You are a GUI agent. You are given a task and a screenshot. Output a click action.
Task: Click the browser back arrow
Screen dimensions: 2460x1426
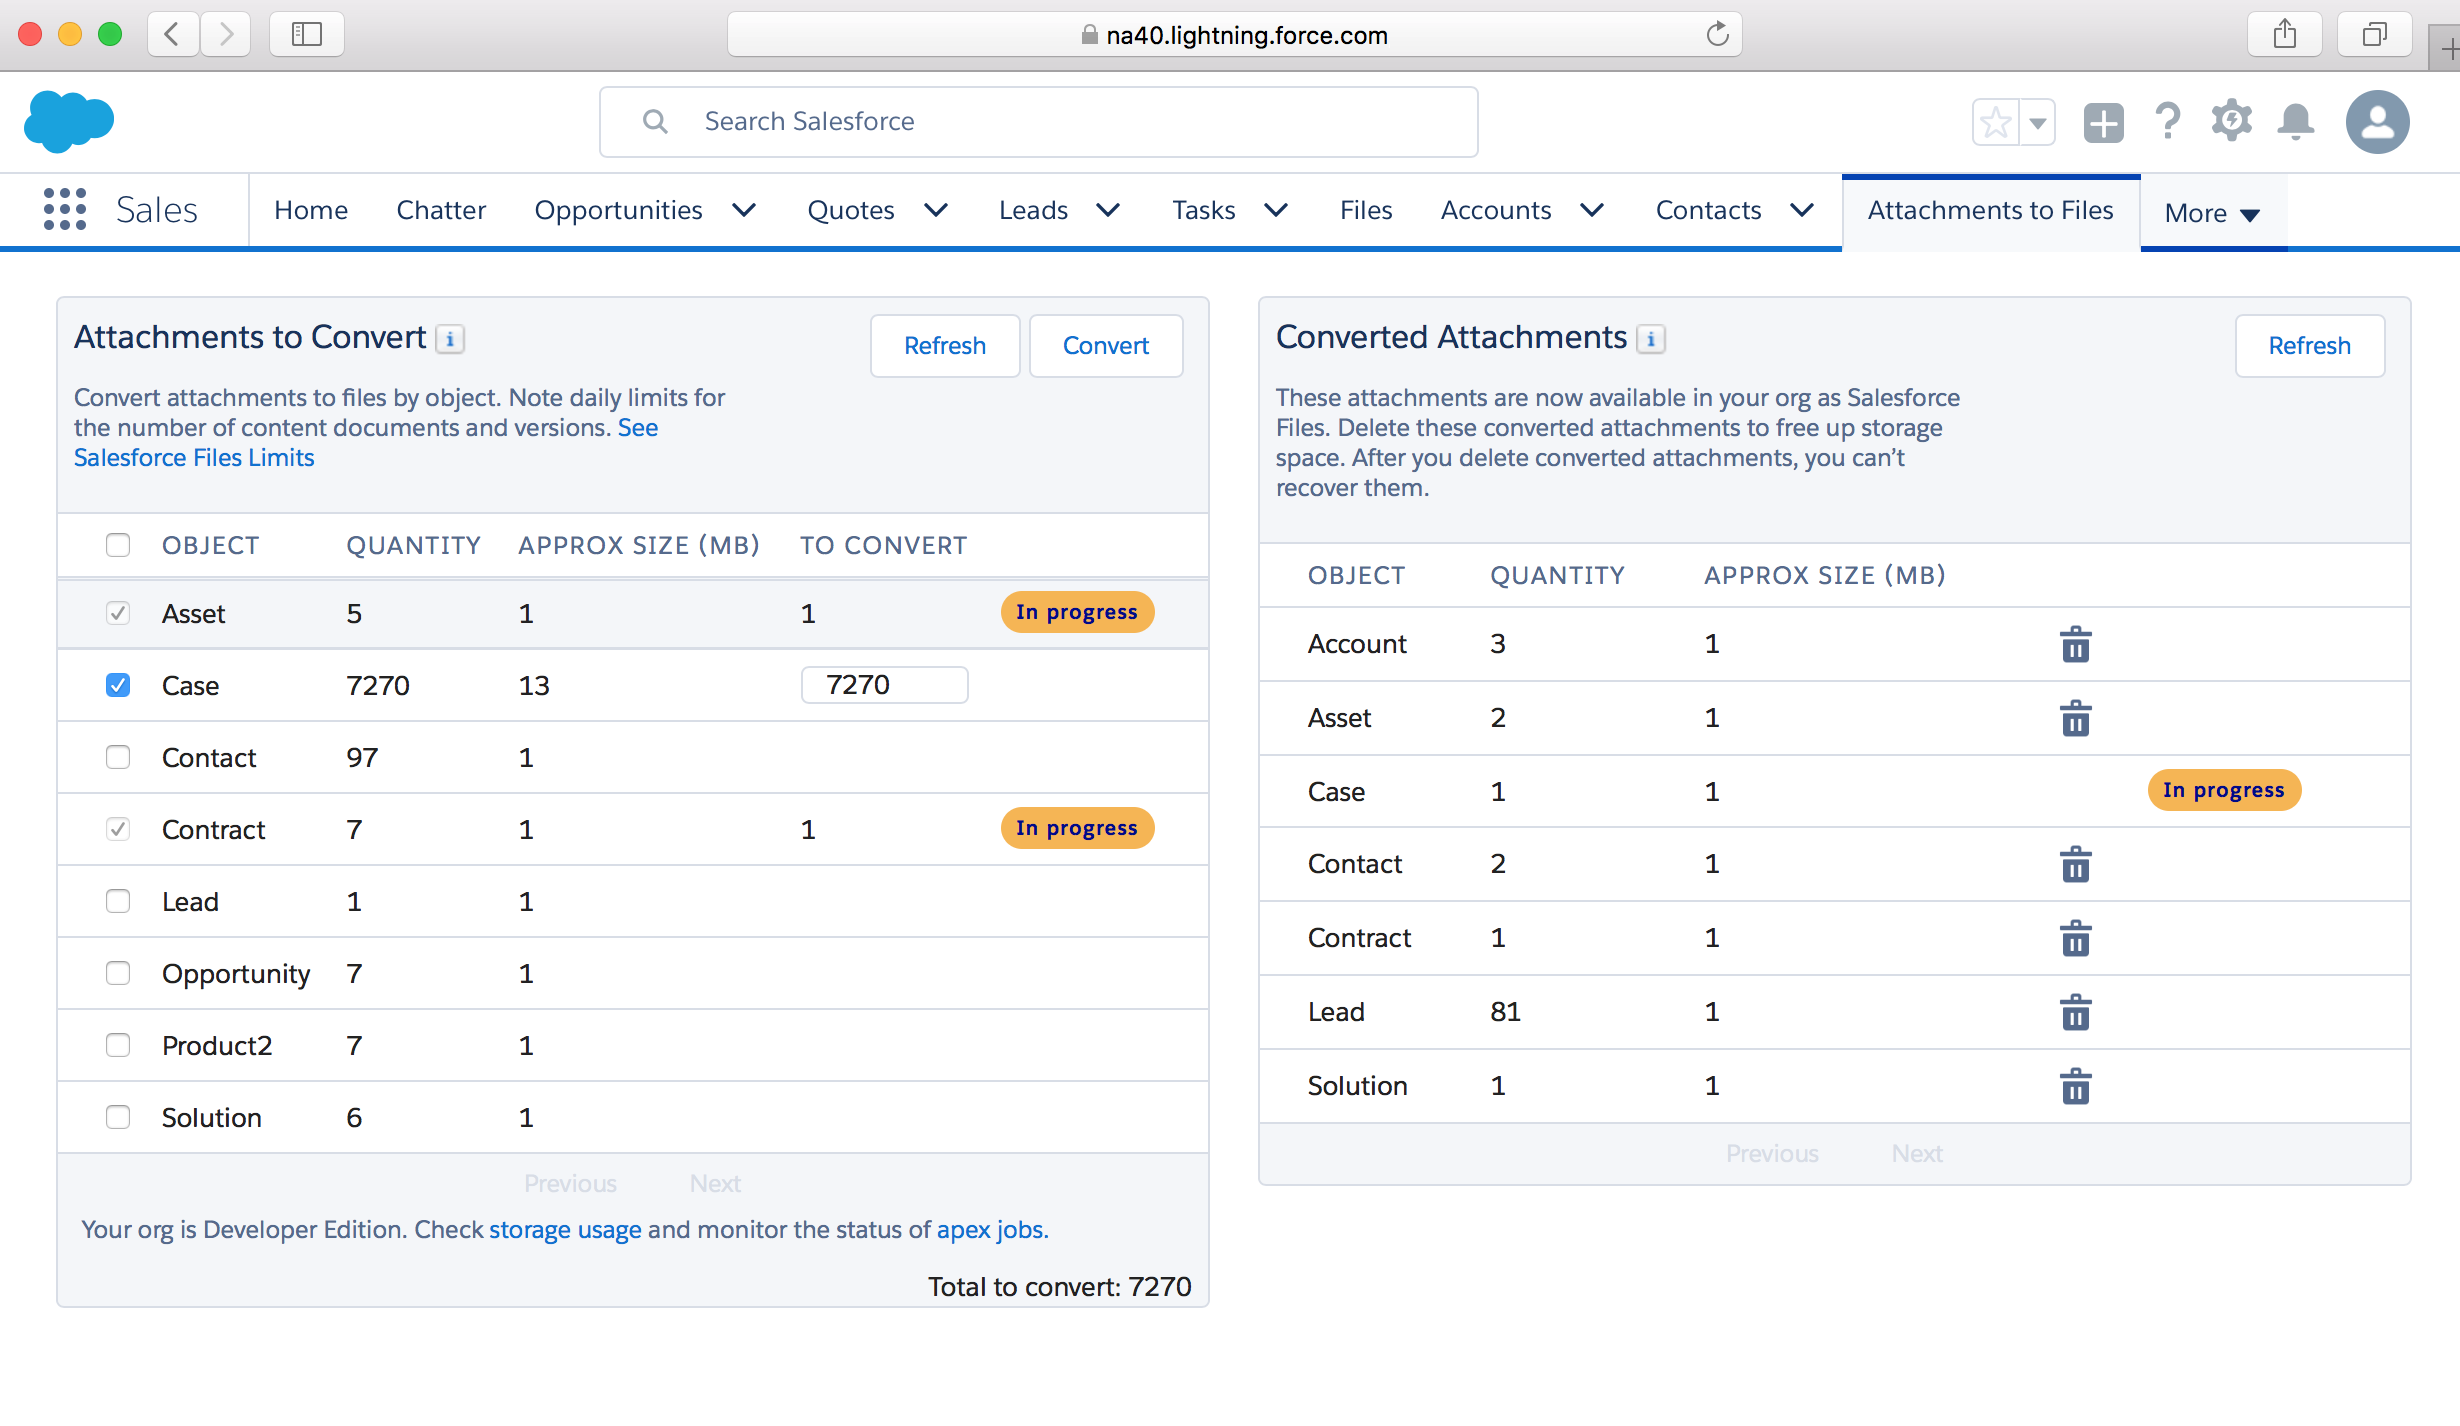tap(173, 34)
